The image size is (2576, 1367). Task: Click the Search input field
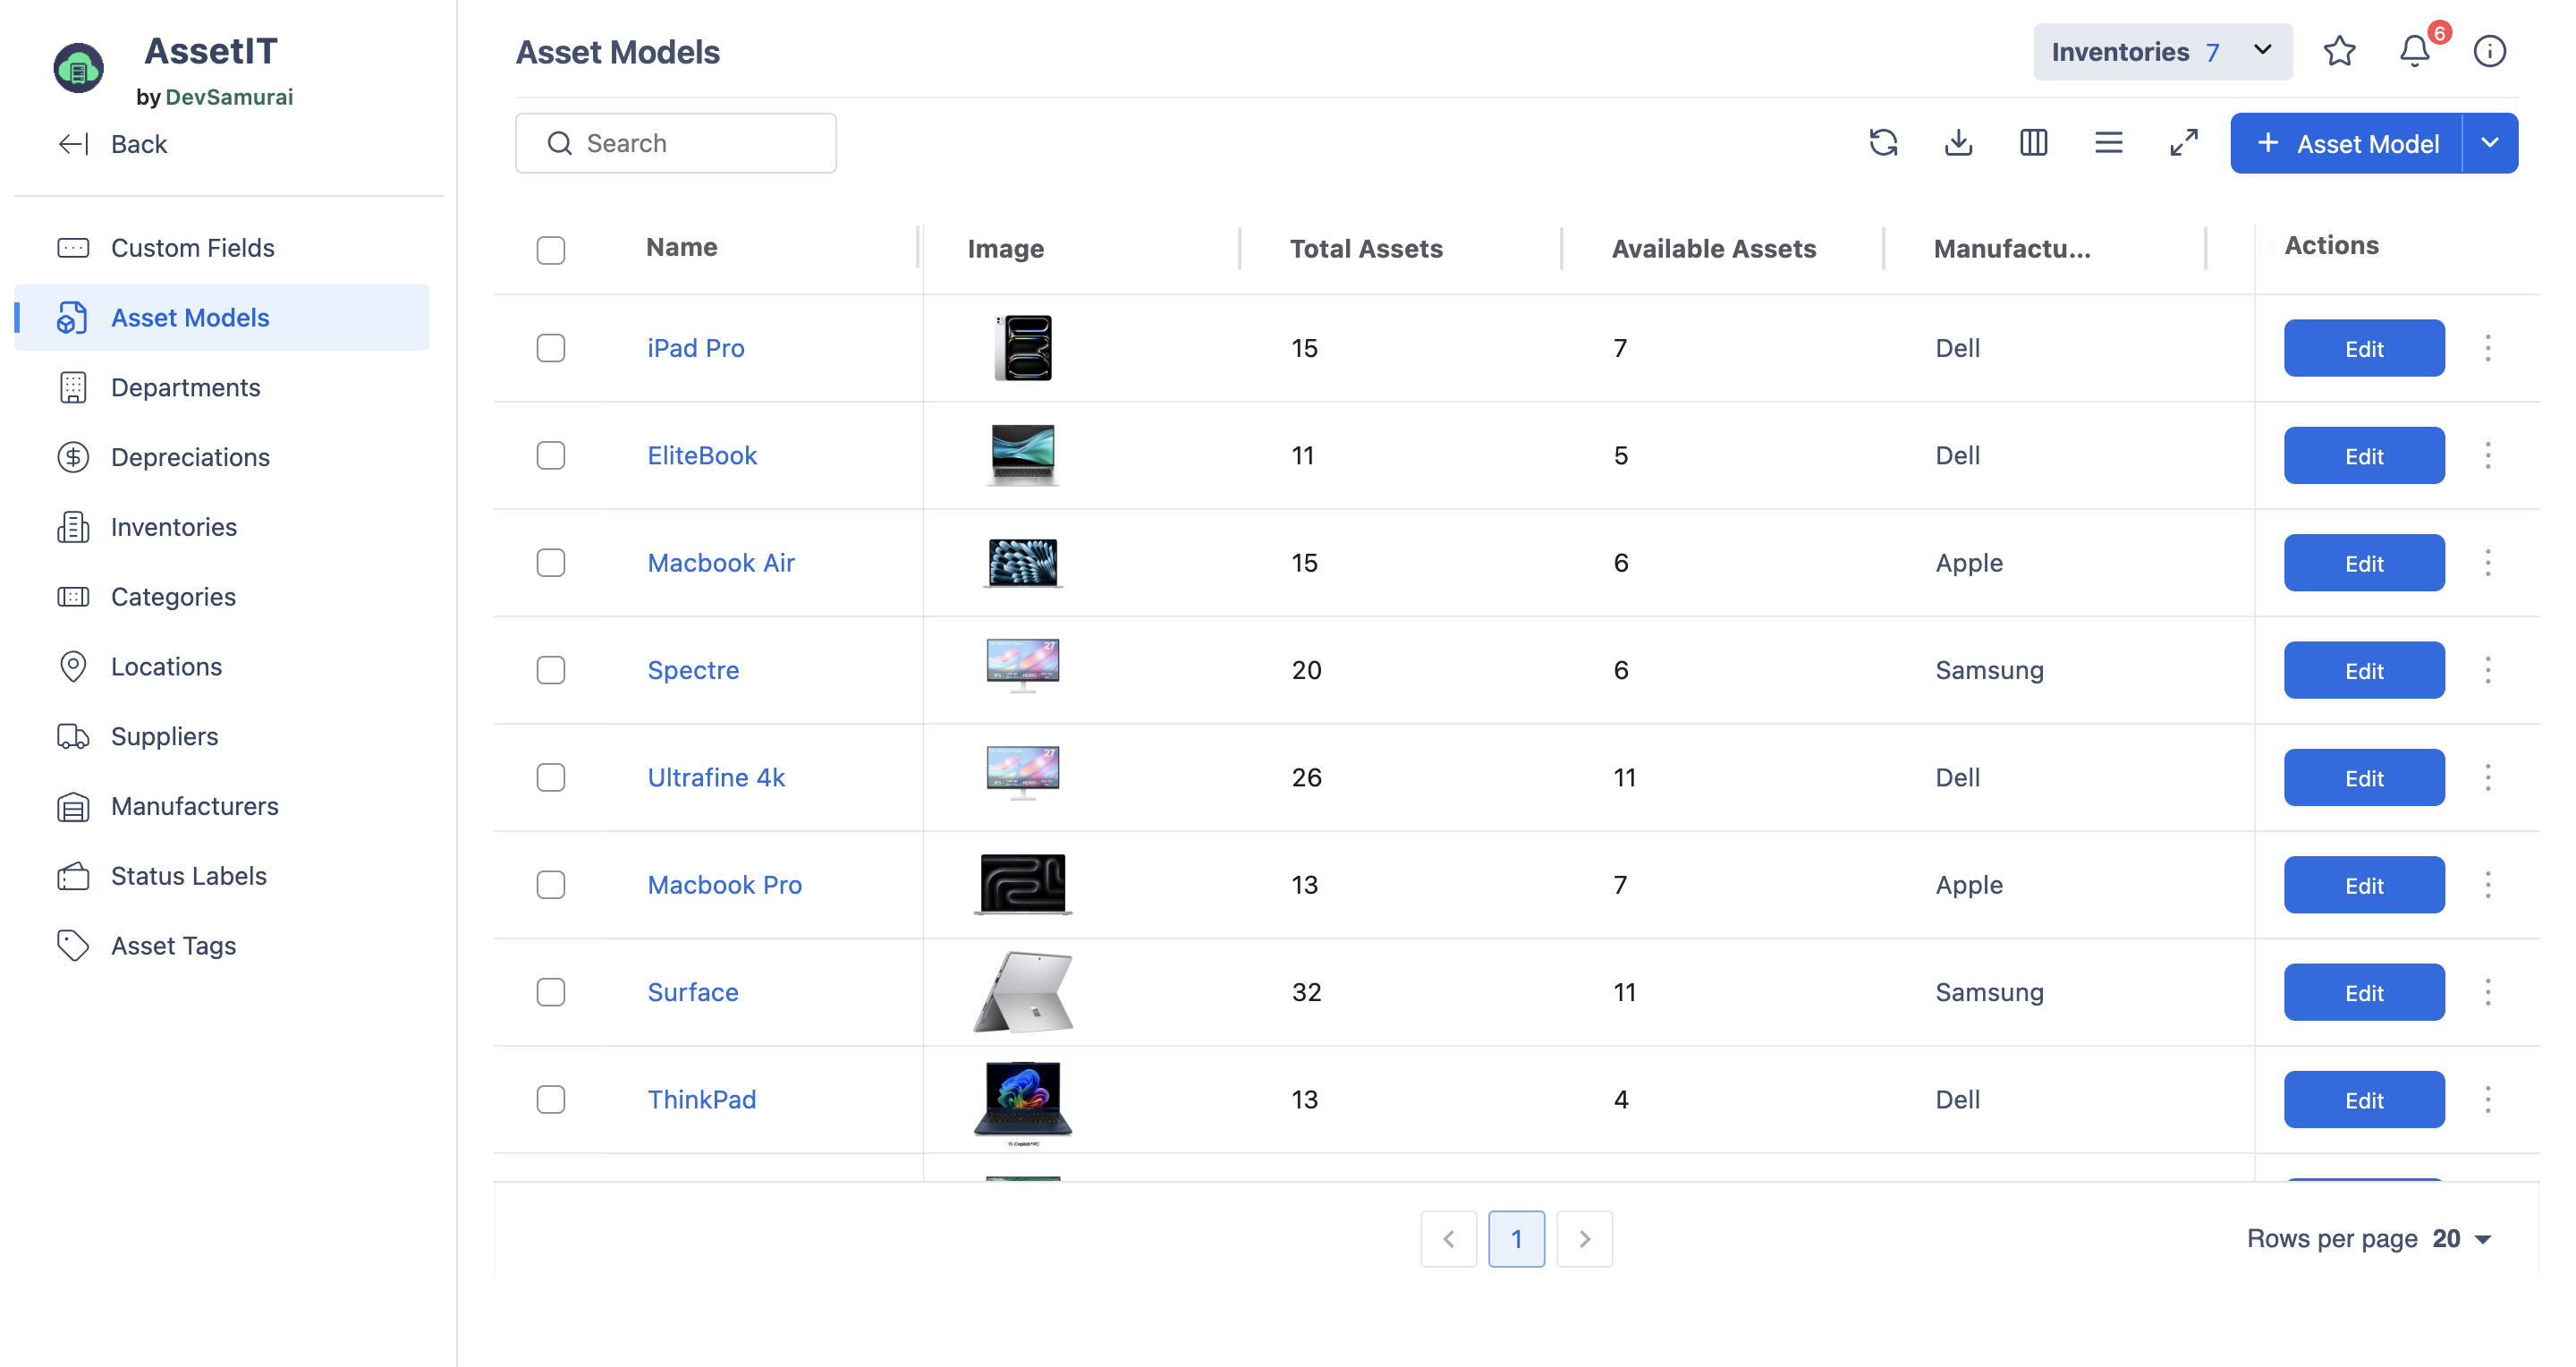pos(676,143)
